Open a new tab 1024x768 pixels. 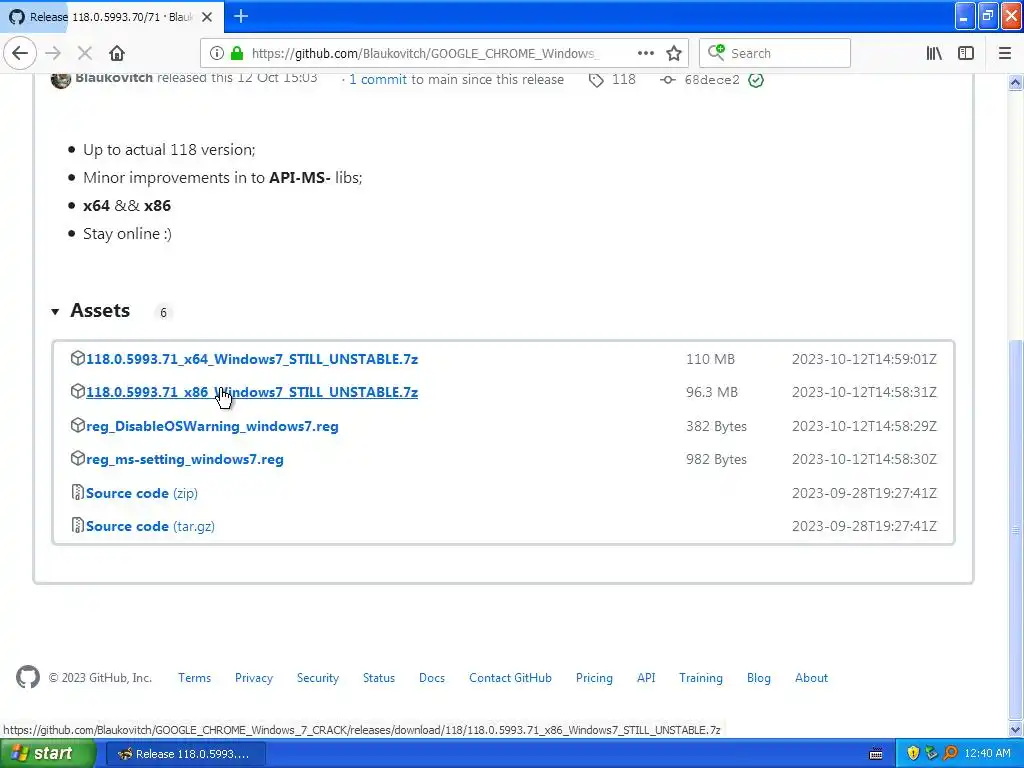tap(241, 16)
